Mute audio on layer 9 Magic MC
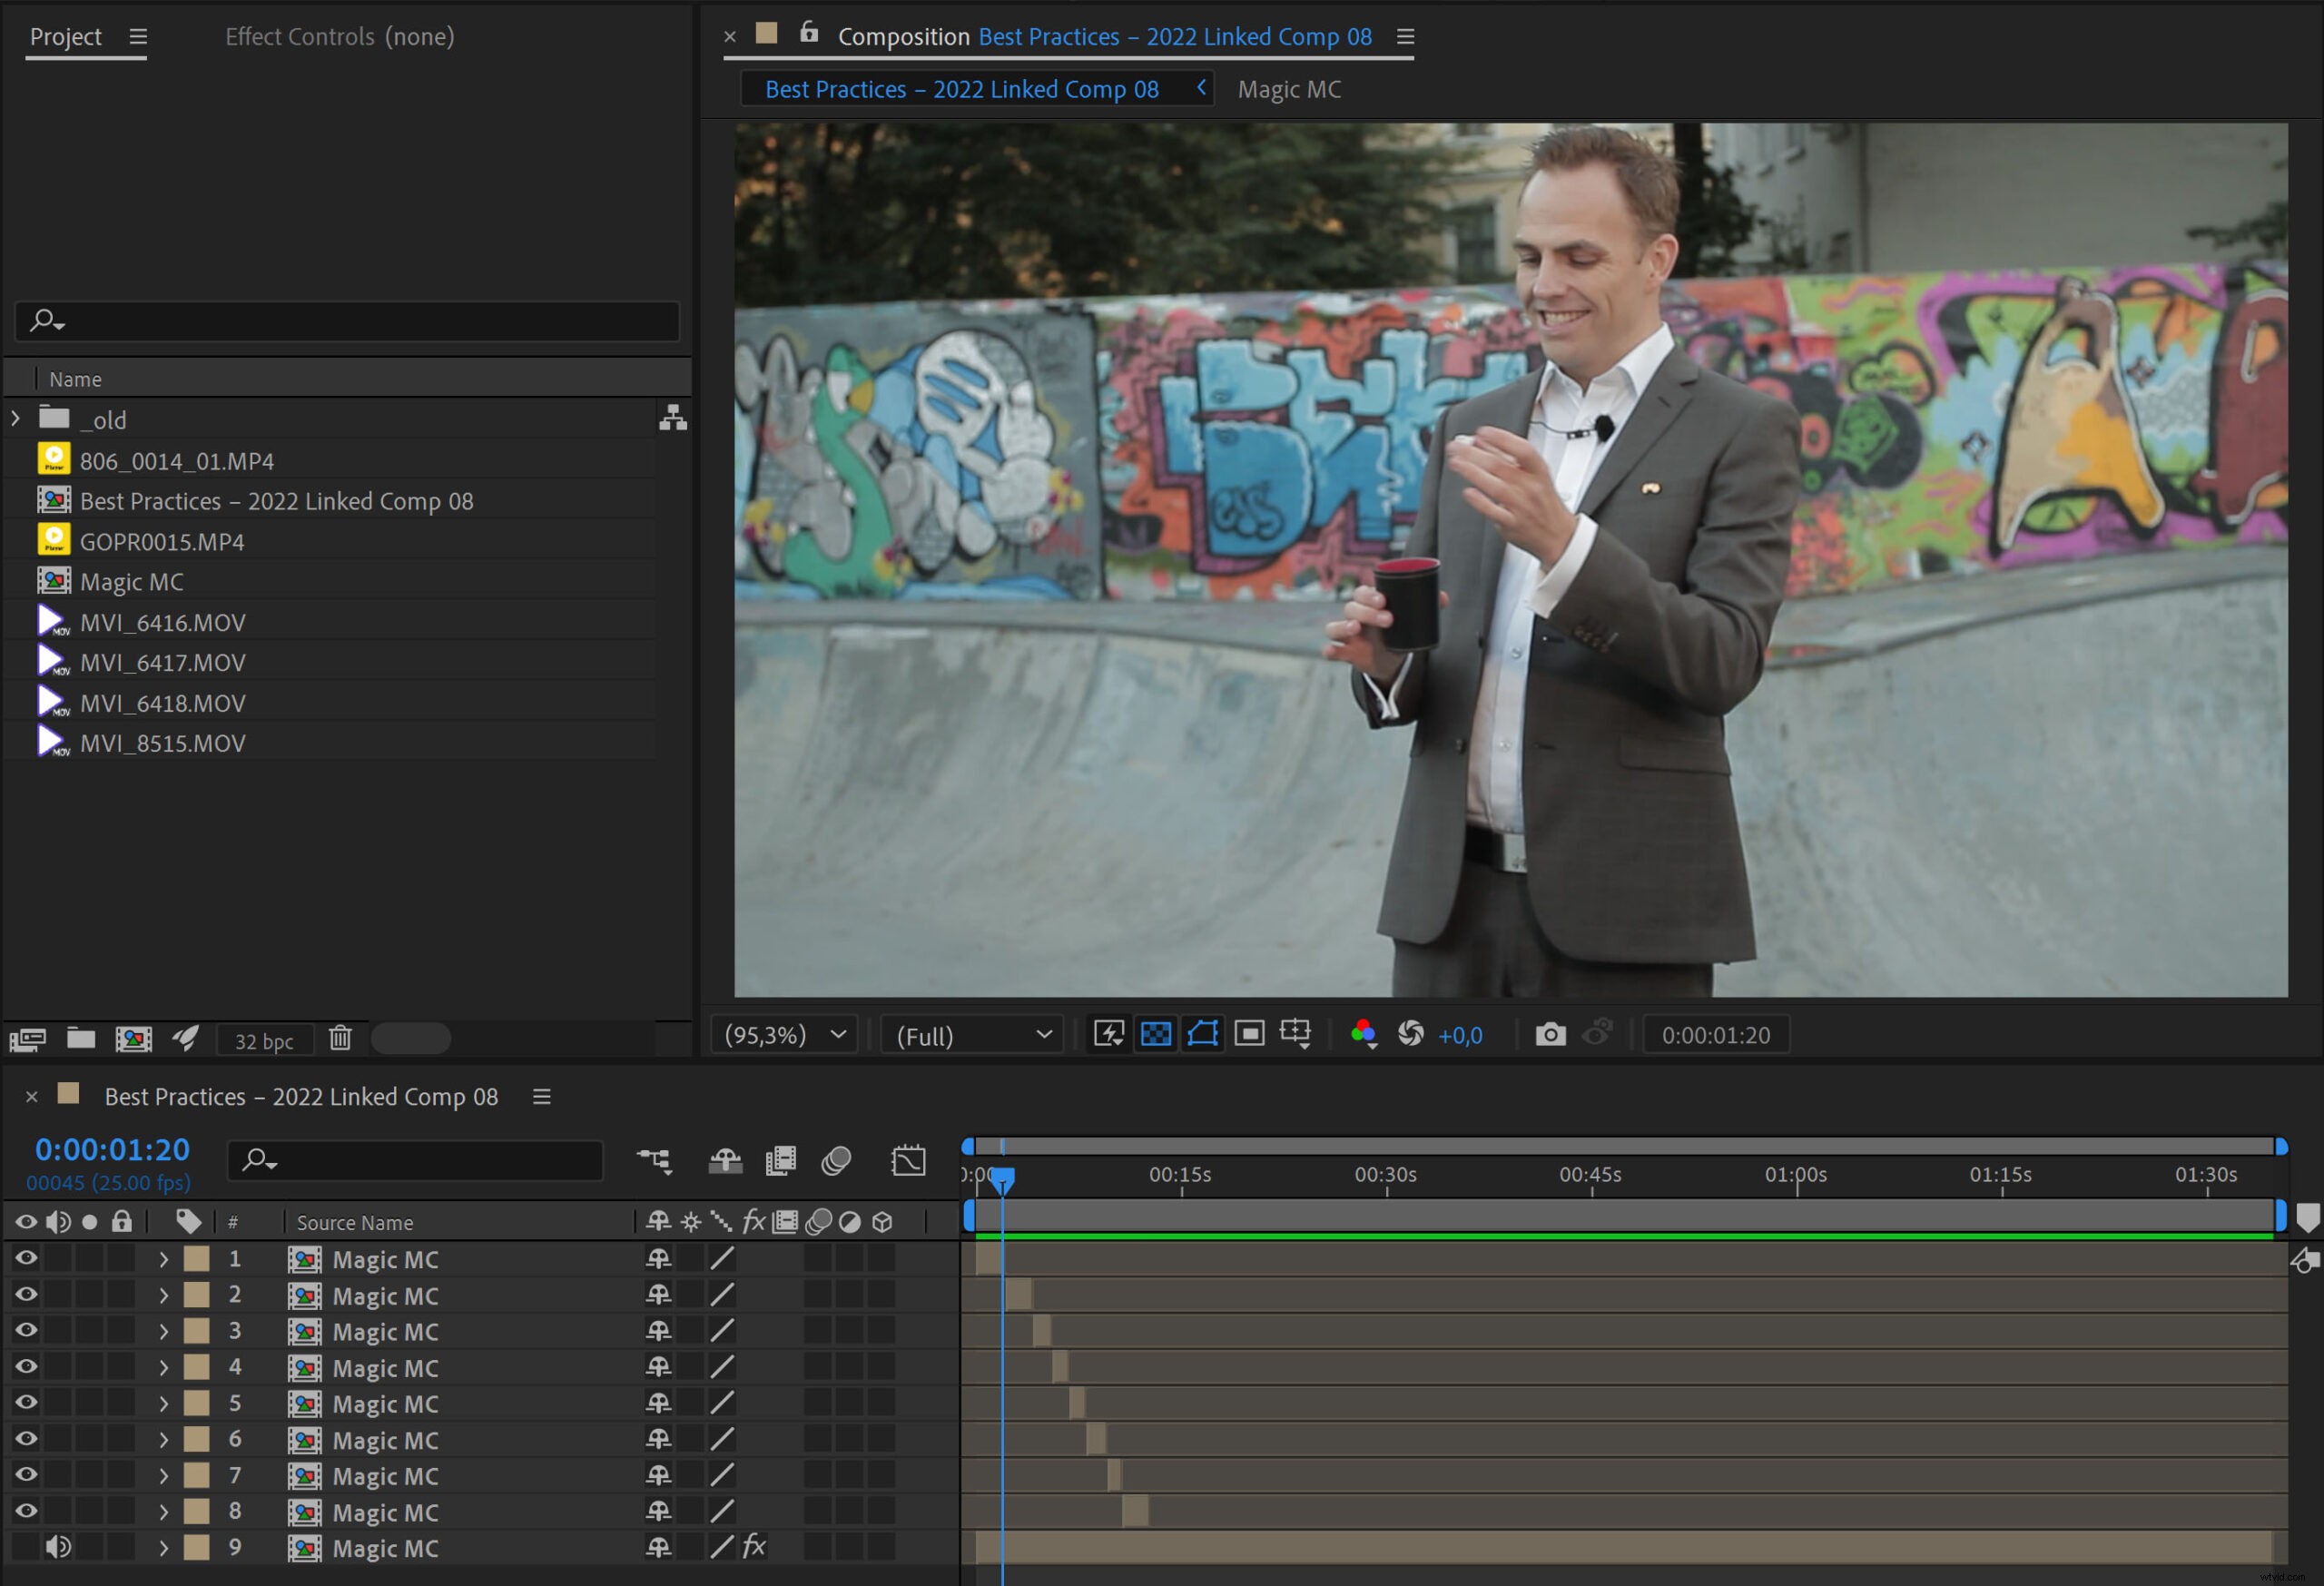This screenshot has height=1586, width=2324. (x=58, y=1547)
